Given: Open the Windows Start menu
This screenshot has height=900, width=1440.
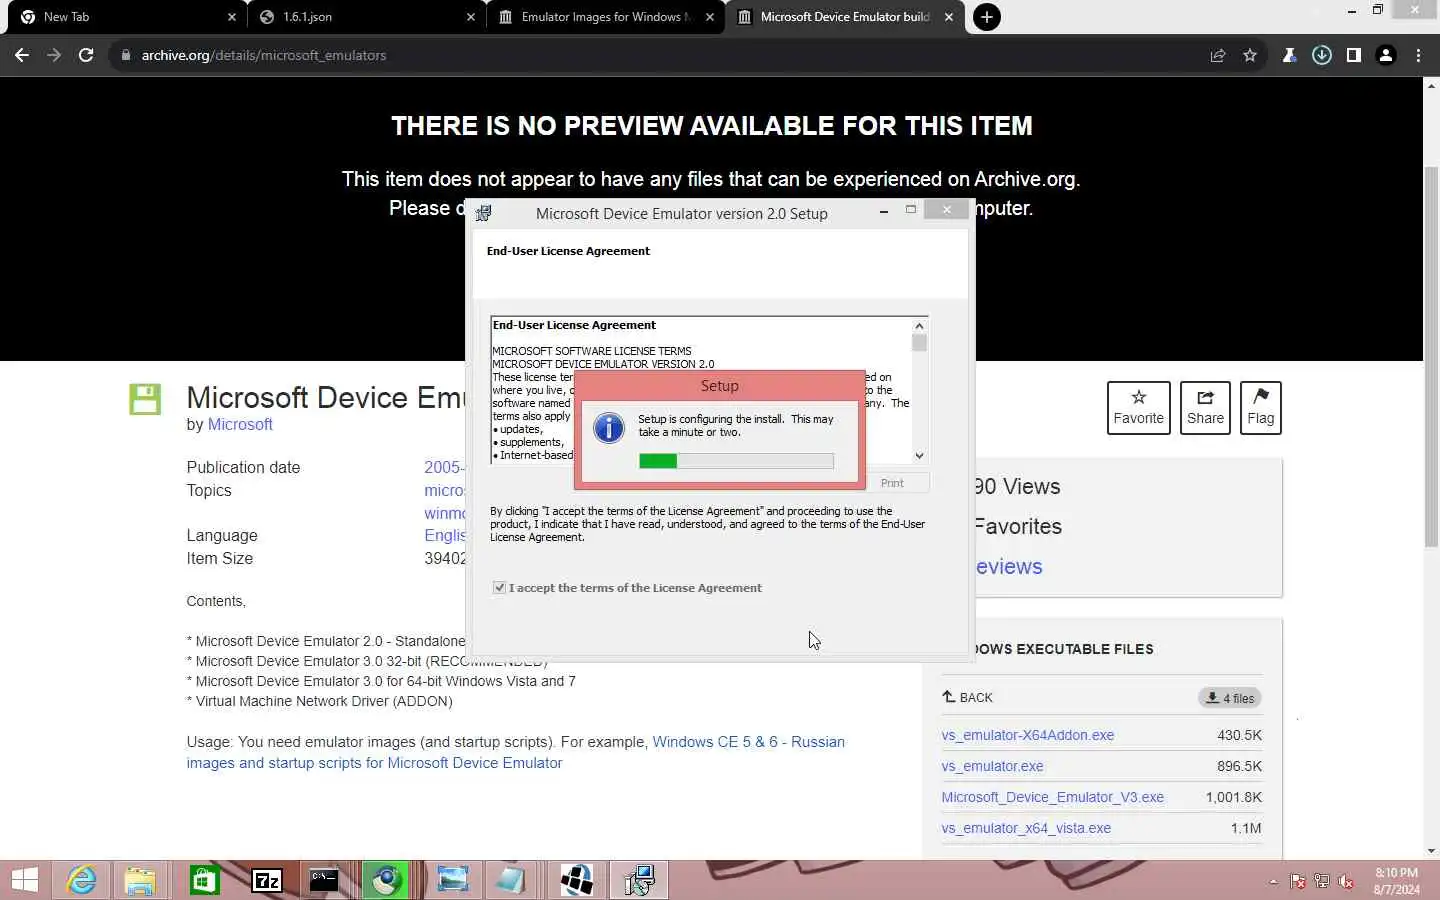Looking at the screenshot, I should [x=24, y=880].
